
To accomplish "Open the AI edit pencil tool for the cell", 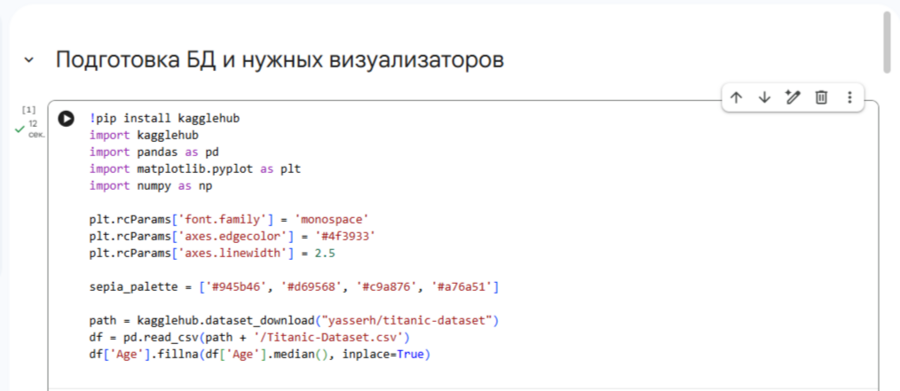I will click(x=793, y=98).
